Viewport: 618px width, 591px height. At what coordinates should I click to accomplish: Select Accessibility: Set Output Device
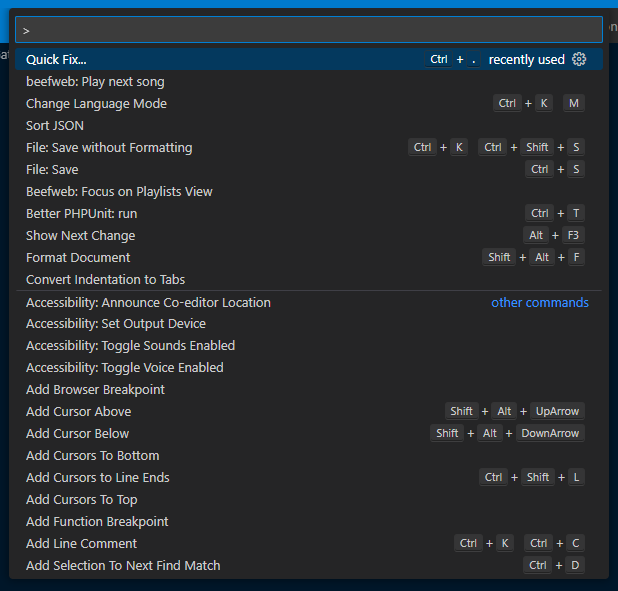tap(116, 324)
